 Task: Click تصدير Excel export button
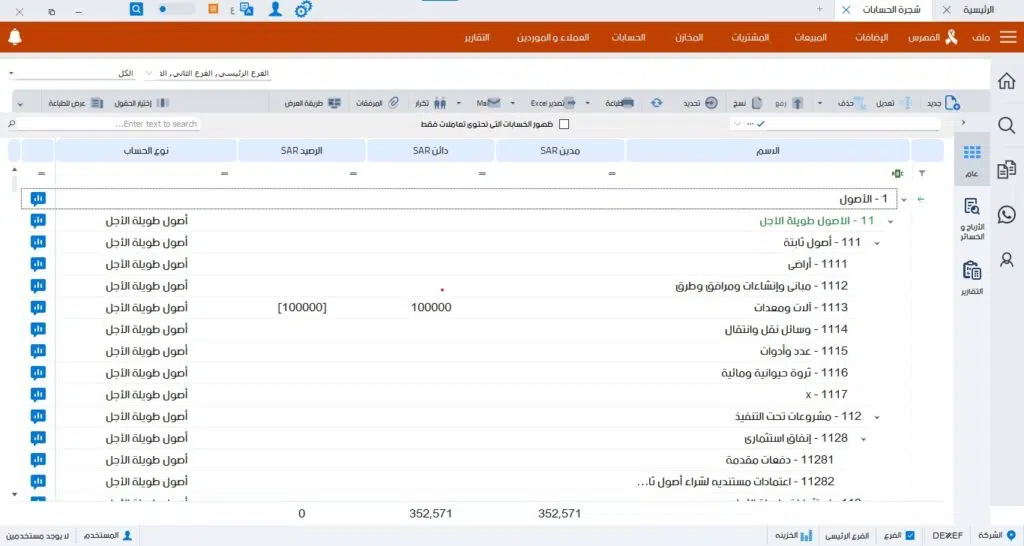point(553,103)
